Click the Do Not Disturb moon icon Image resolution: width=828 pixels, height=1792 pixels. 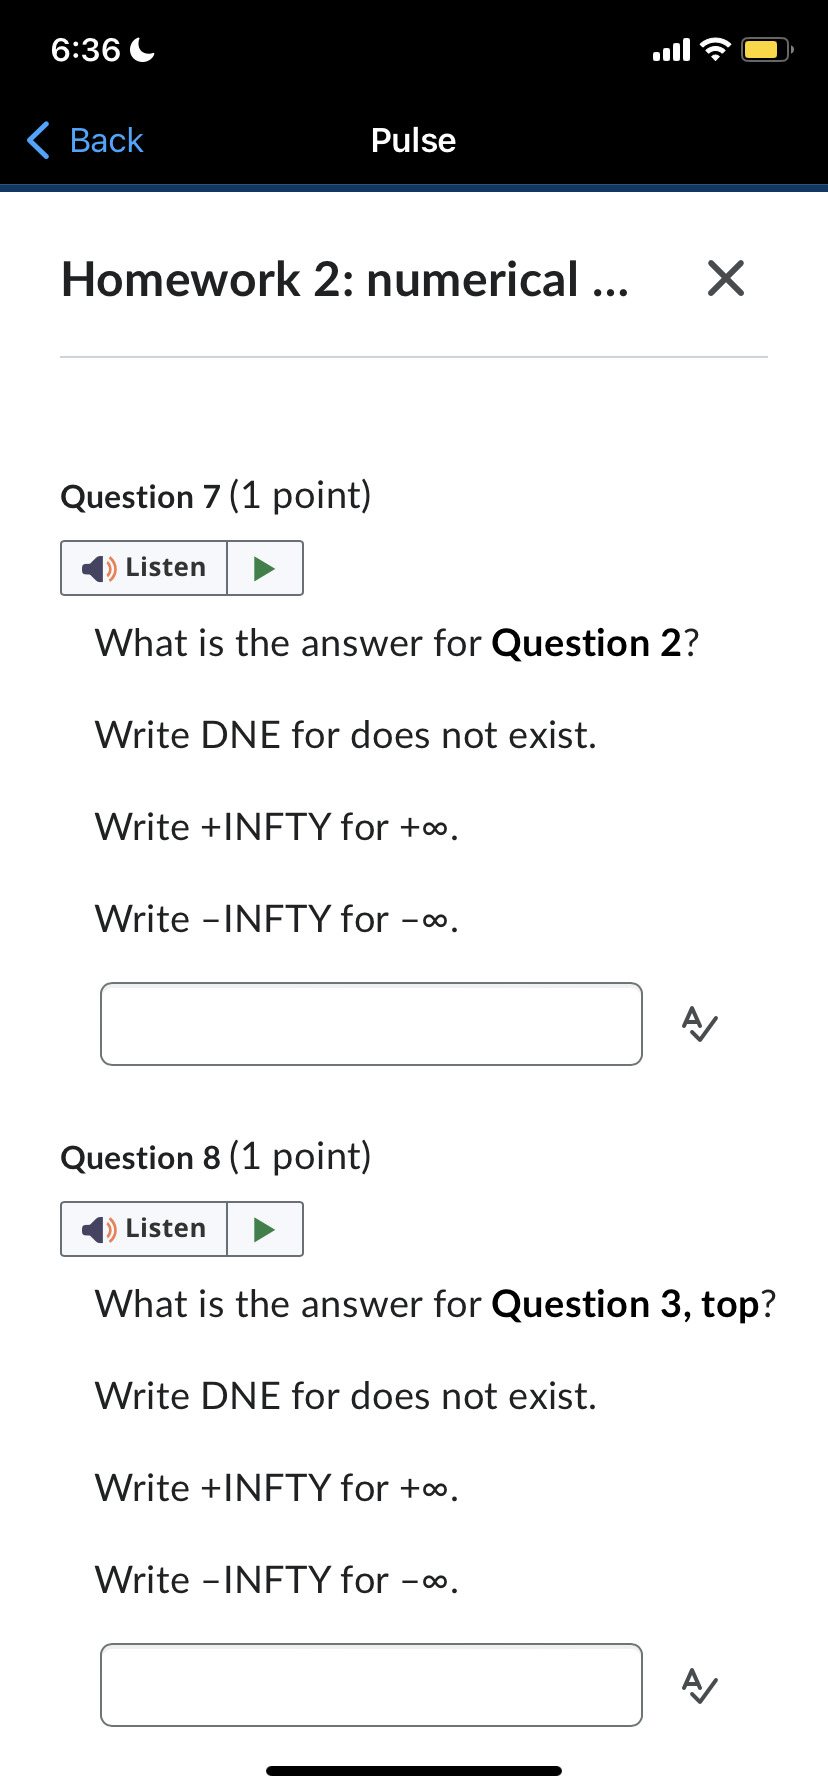point(140,47)
